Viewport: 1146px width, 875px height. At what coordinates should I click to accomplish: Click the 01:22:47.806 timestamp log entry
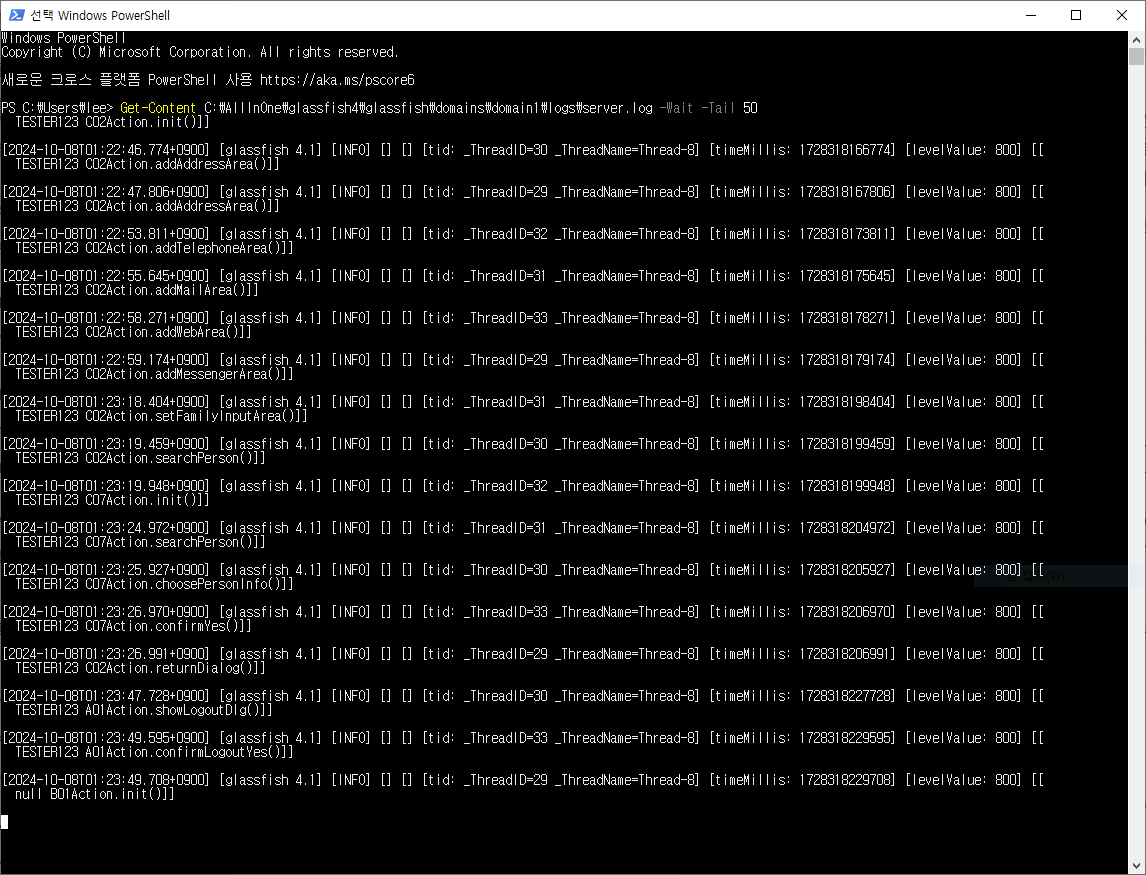coord(523,192)
